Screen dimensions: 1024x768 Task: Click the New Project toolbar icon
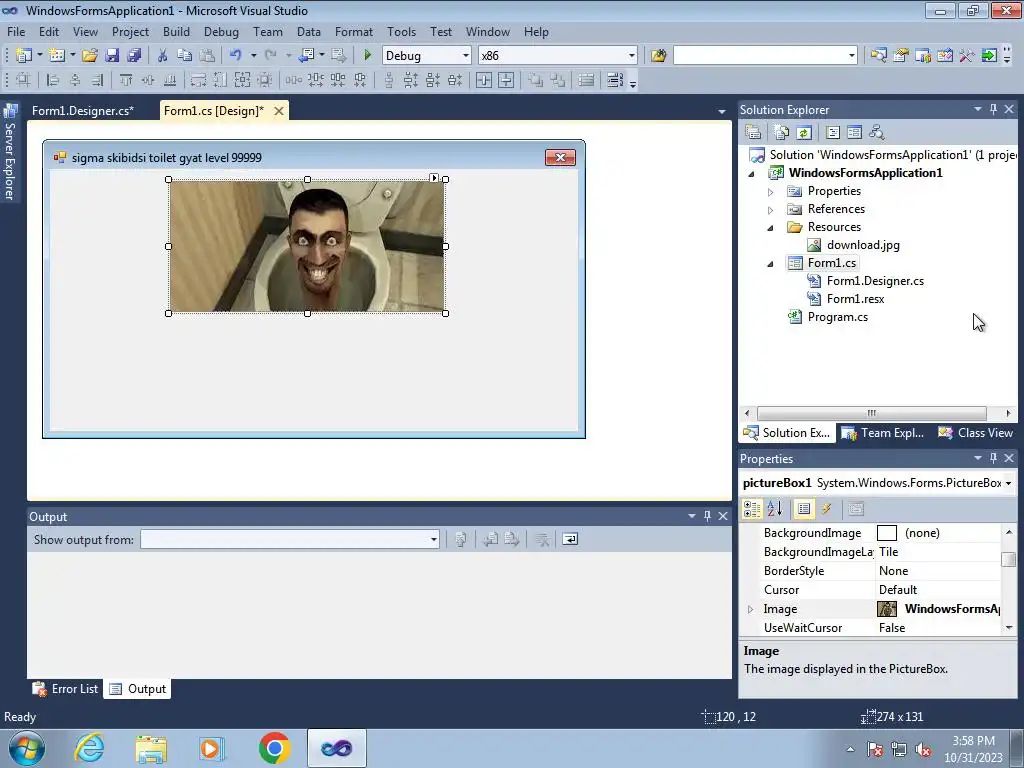[24, 56]
